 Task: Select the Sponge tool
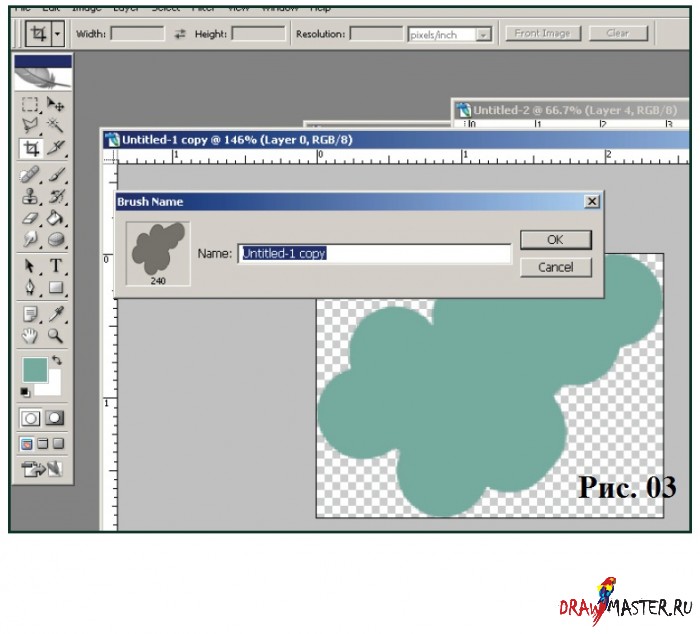[56, 240]
